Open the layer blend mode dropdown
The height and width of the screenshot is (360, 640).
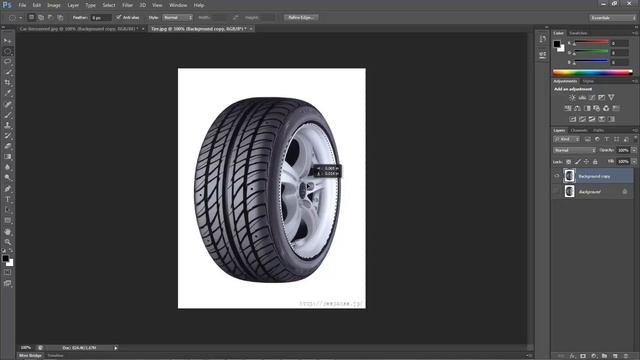point(574,150)
